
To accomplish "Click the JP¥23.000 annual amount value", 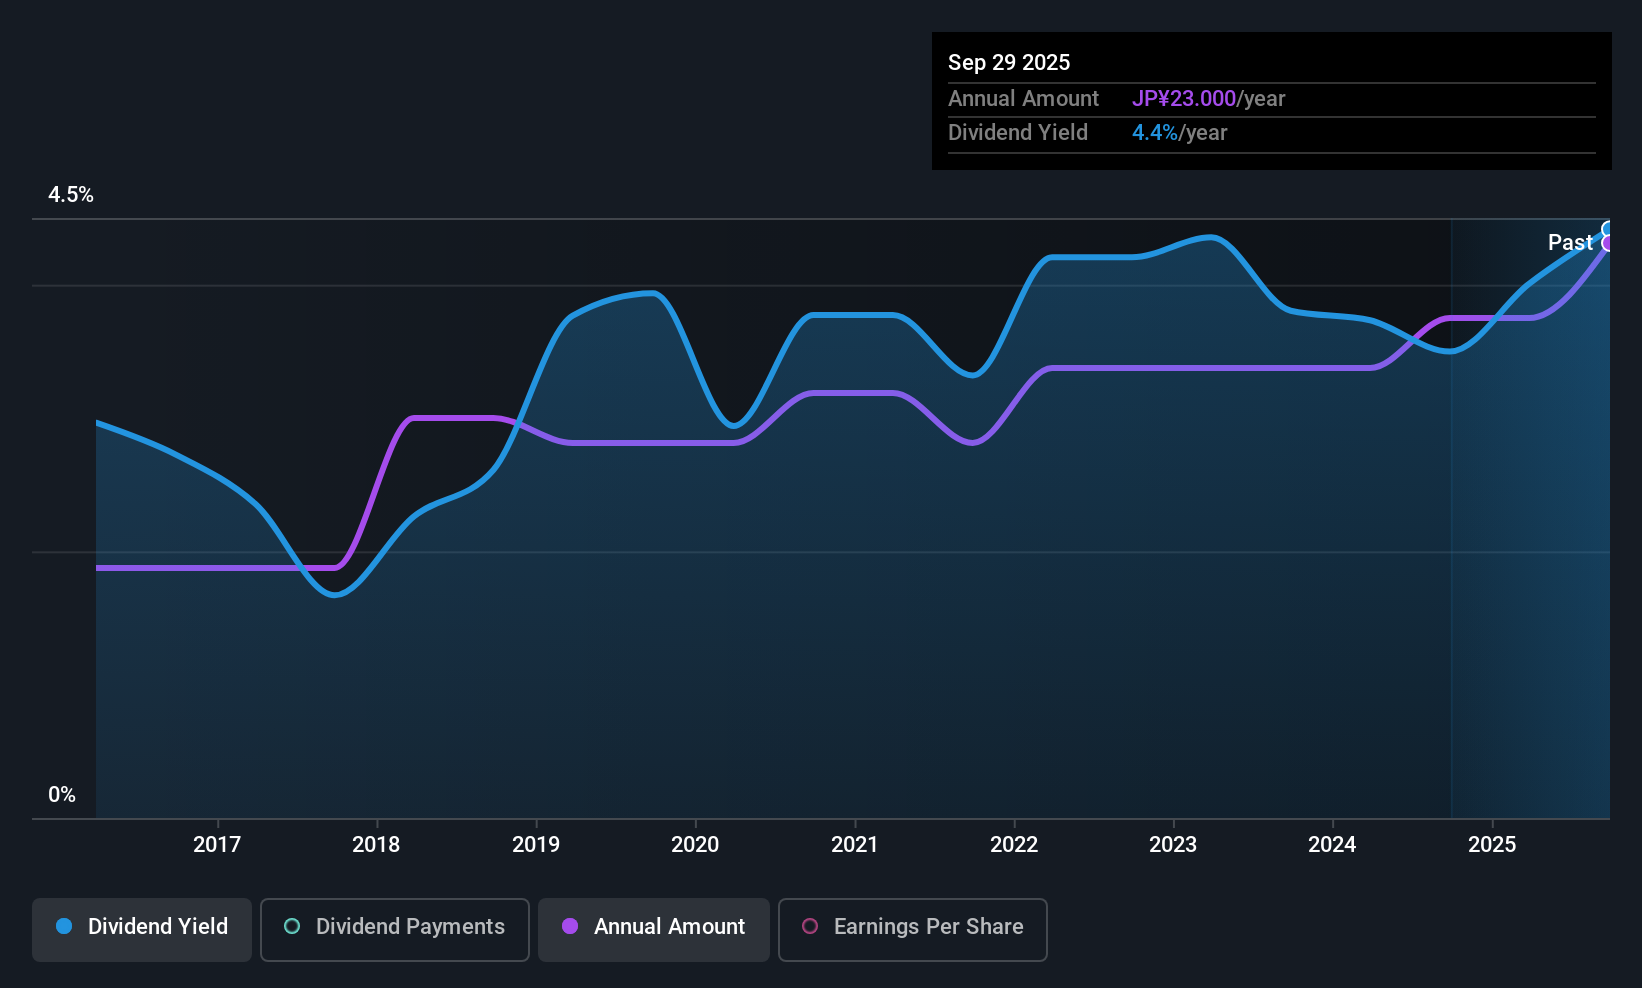I will (1184, 99).
